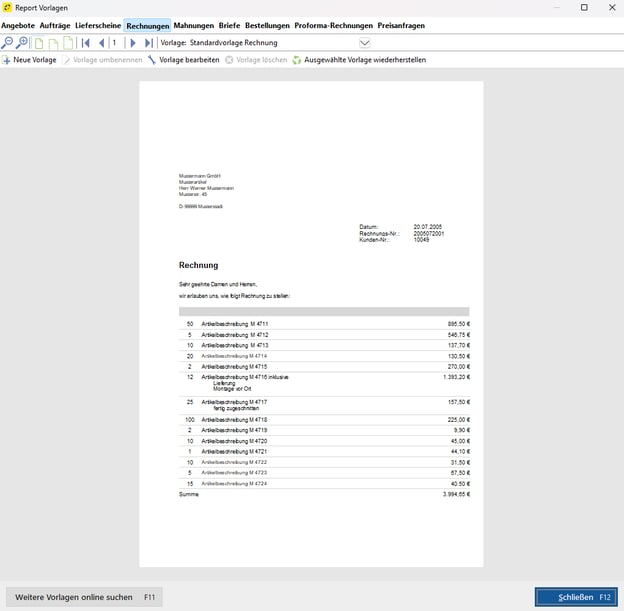
Task: Open the Preisanfragen tab
Action: [404, 25]
